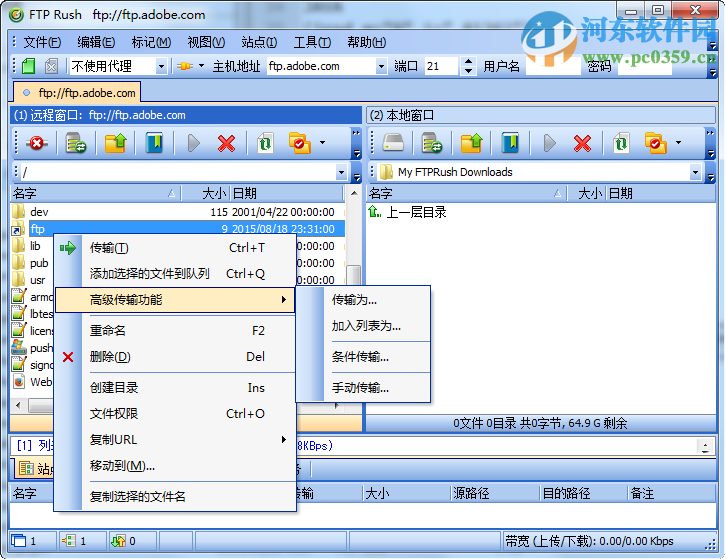Click the transfer play icon in local toolbar

tap(550, 143)
